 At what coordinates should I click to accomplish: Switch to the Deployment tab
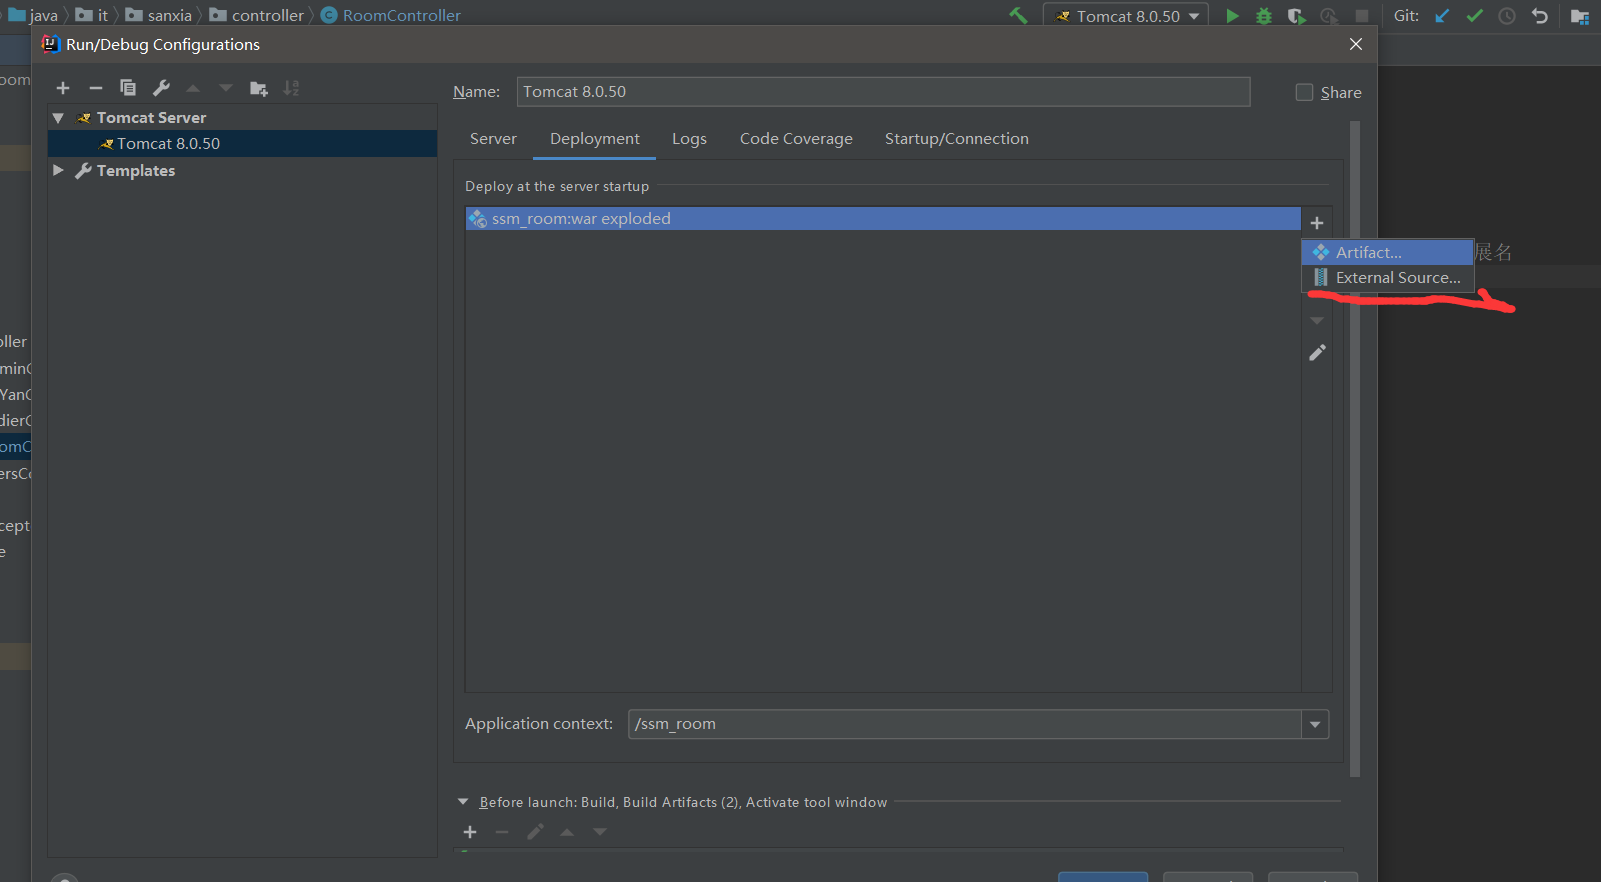(595, 139)
